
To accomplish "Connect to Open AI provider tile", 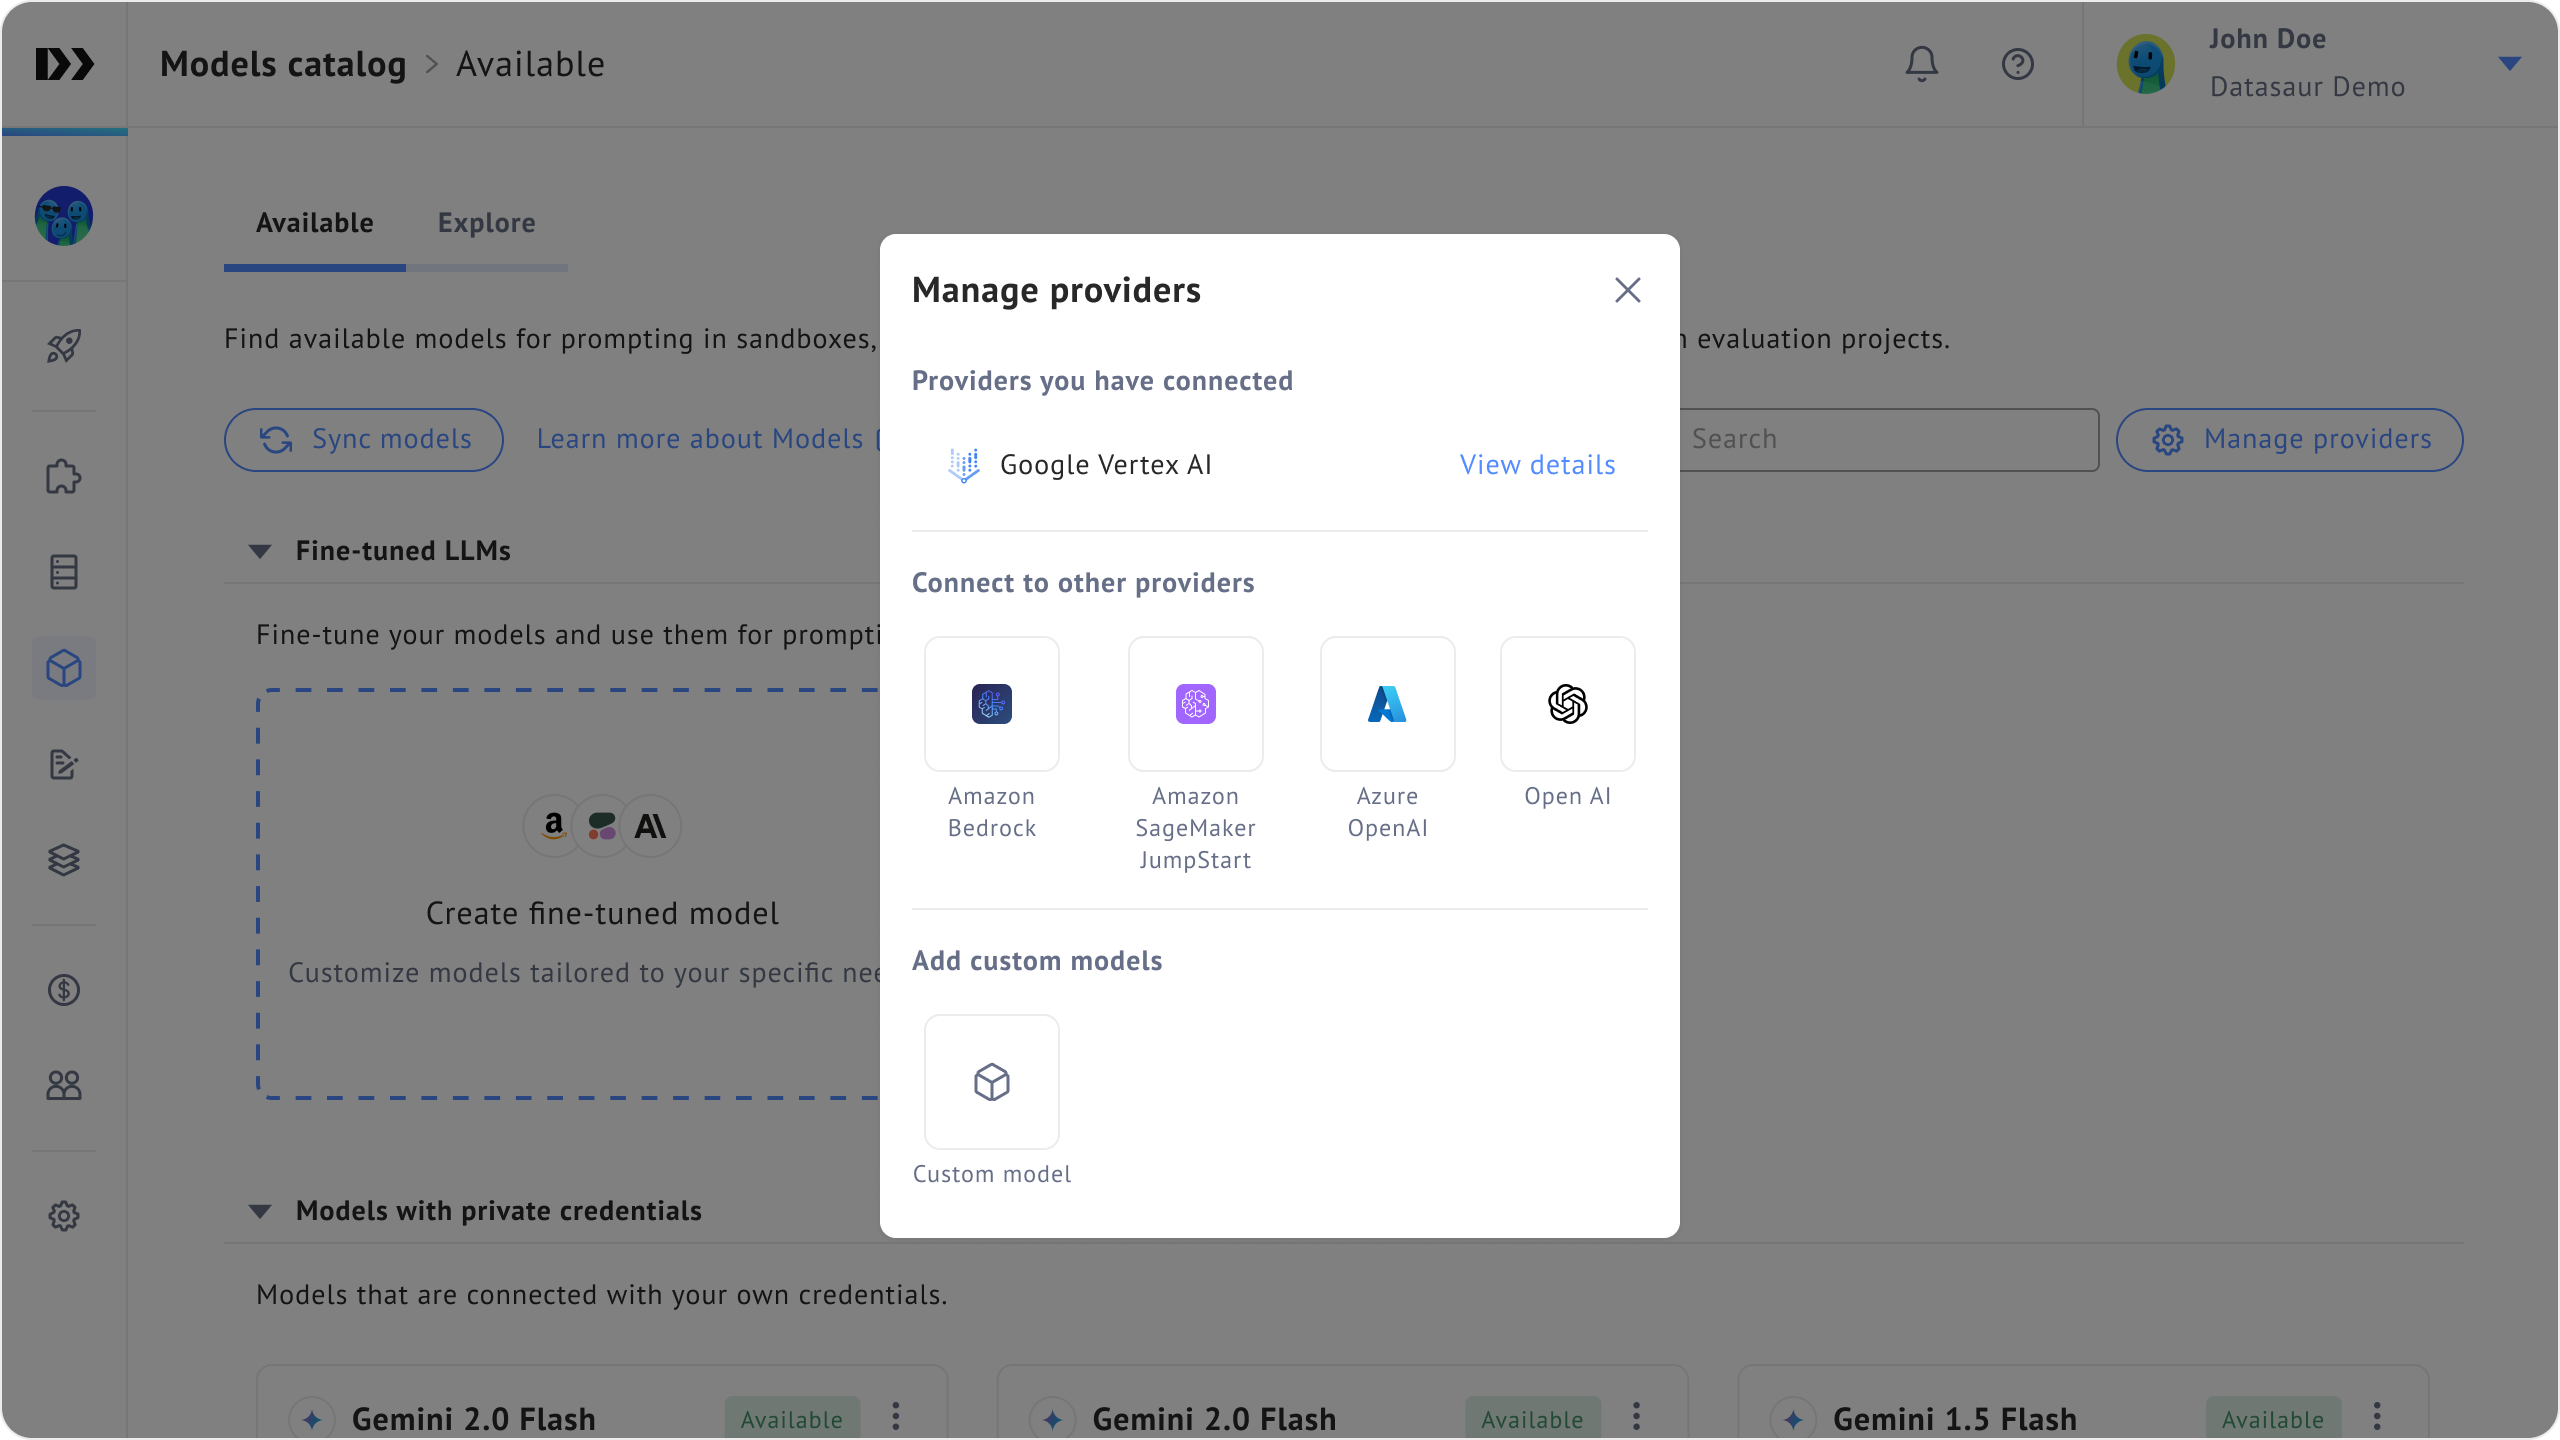I will coord(1567,704).
